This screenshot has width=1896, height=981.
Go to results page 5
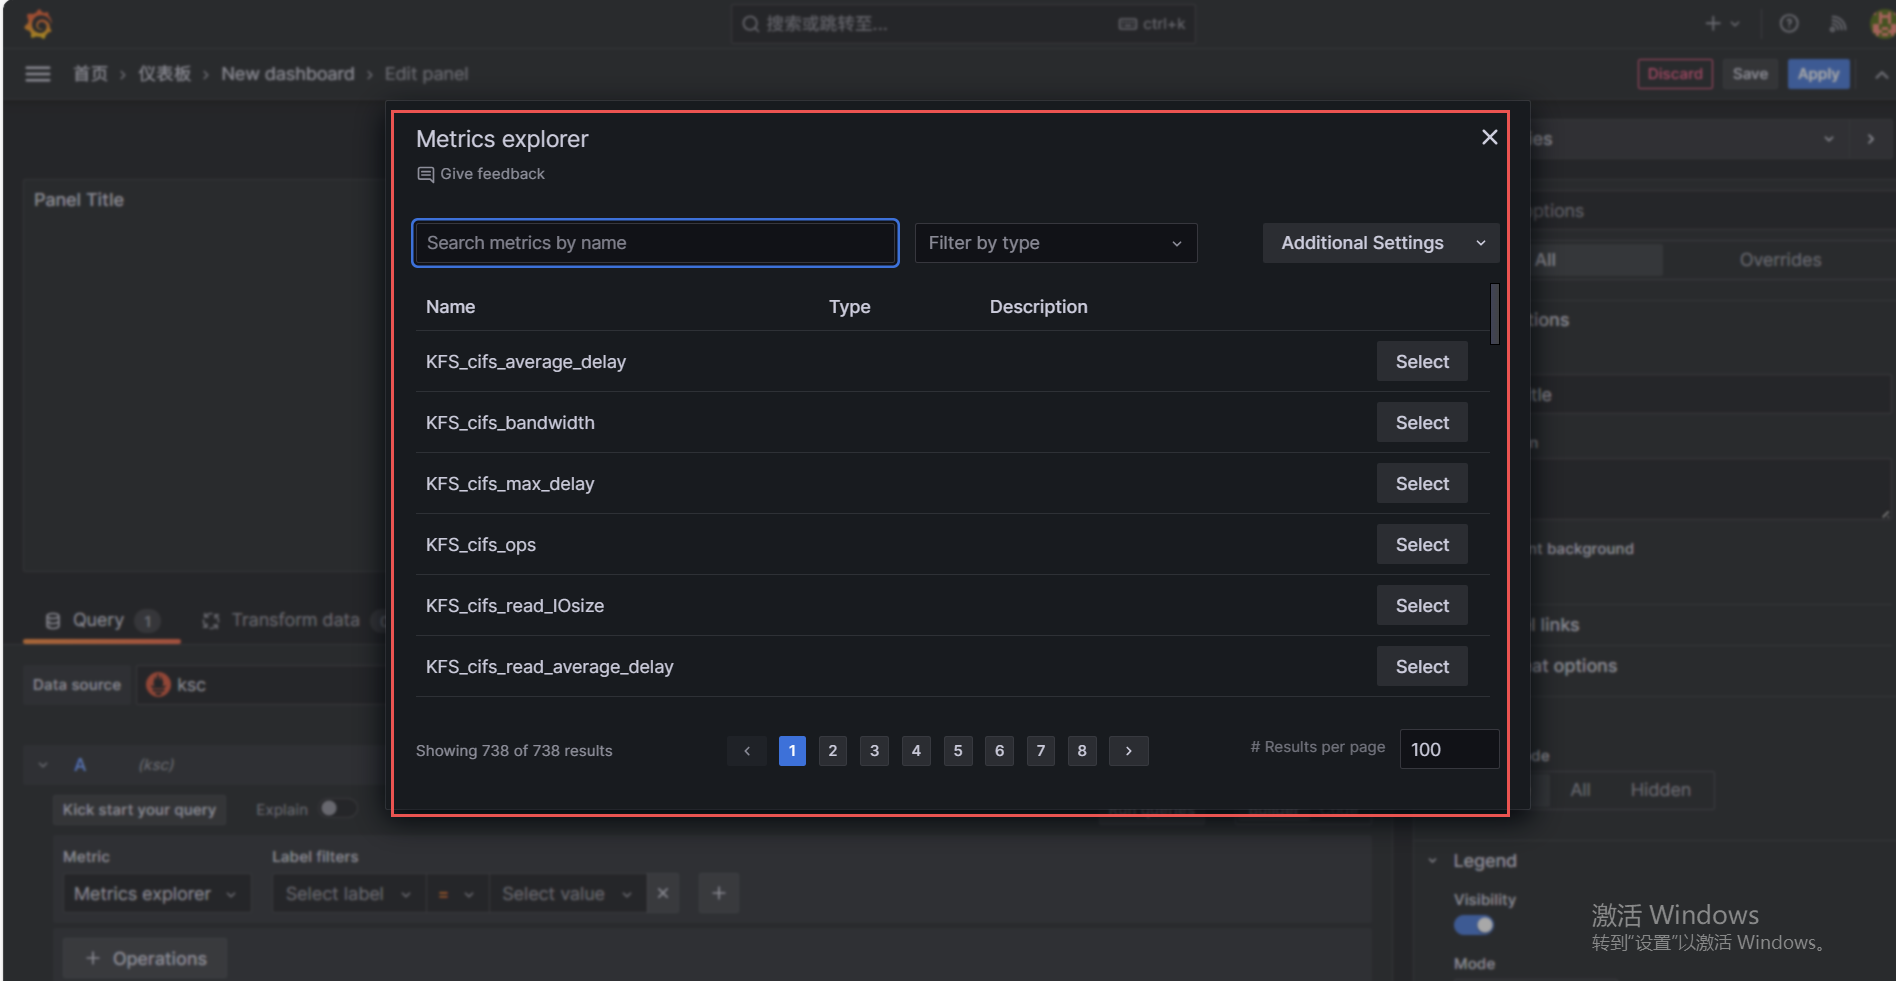tap(957, 751)
